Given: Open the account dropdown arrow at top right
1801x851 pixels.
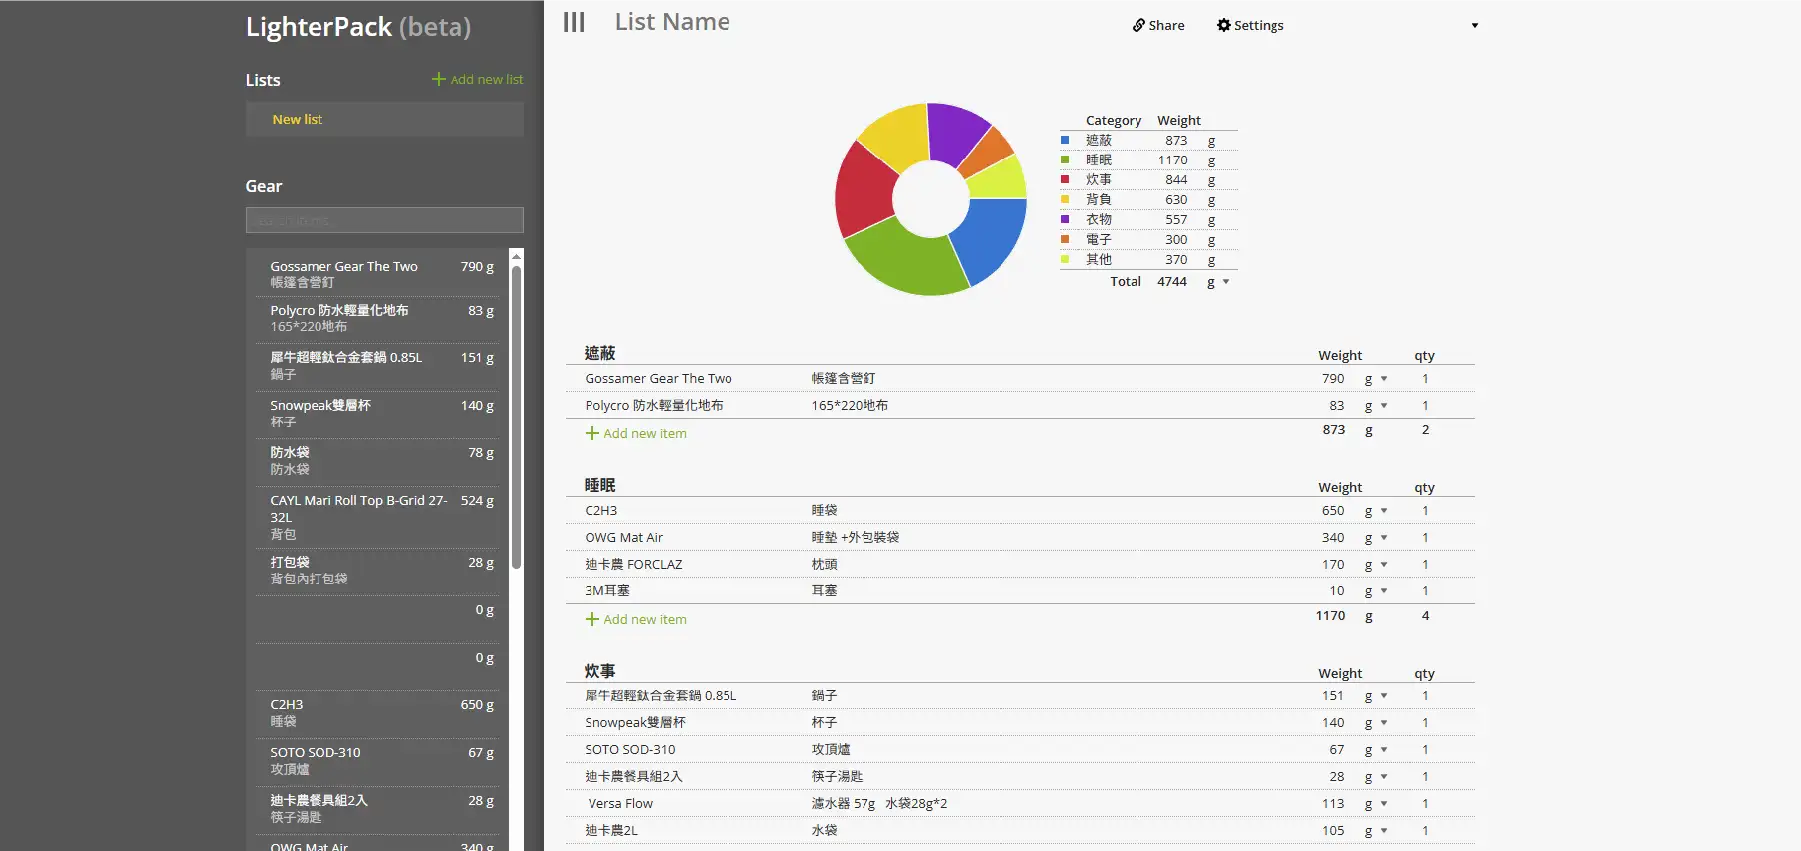Looking at the screenshot, I should [x=1474, y=26].
